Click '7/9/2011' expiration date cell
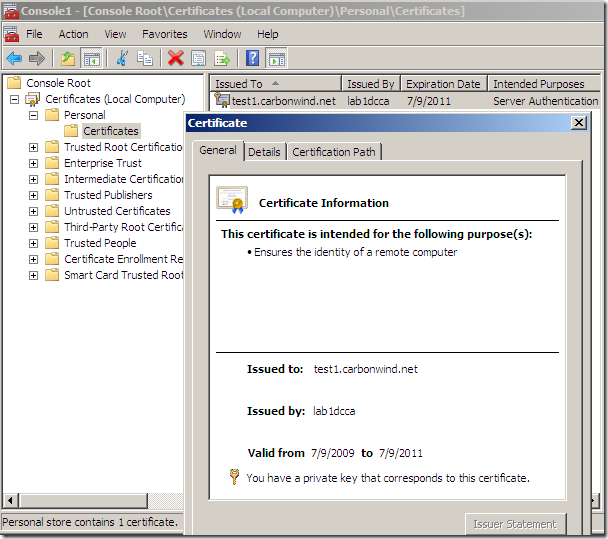The height and width of the screenshot is (539, 608). tap(429, 101)
